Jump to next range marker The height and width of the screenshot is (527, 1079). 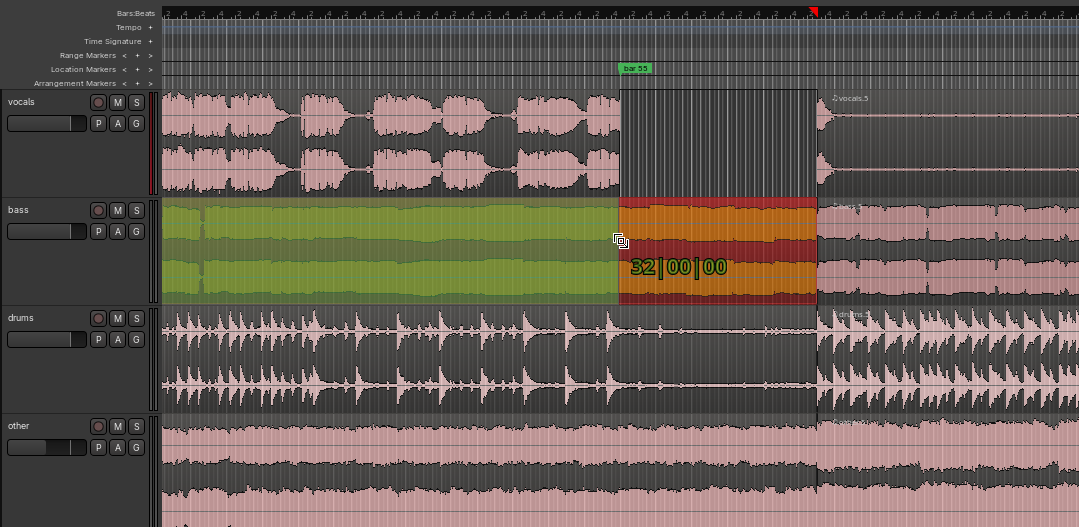pyautogui.click(x=150, y=56)
